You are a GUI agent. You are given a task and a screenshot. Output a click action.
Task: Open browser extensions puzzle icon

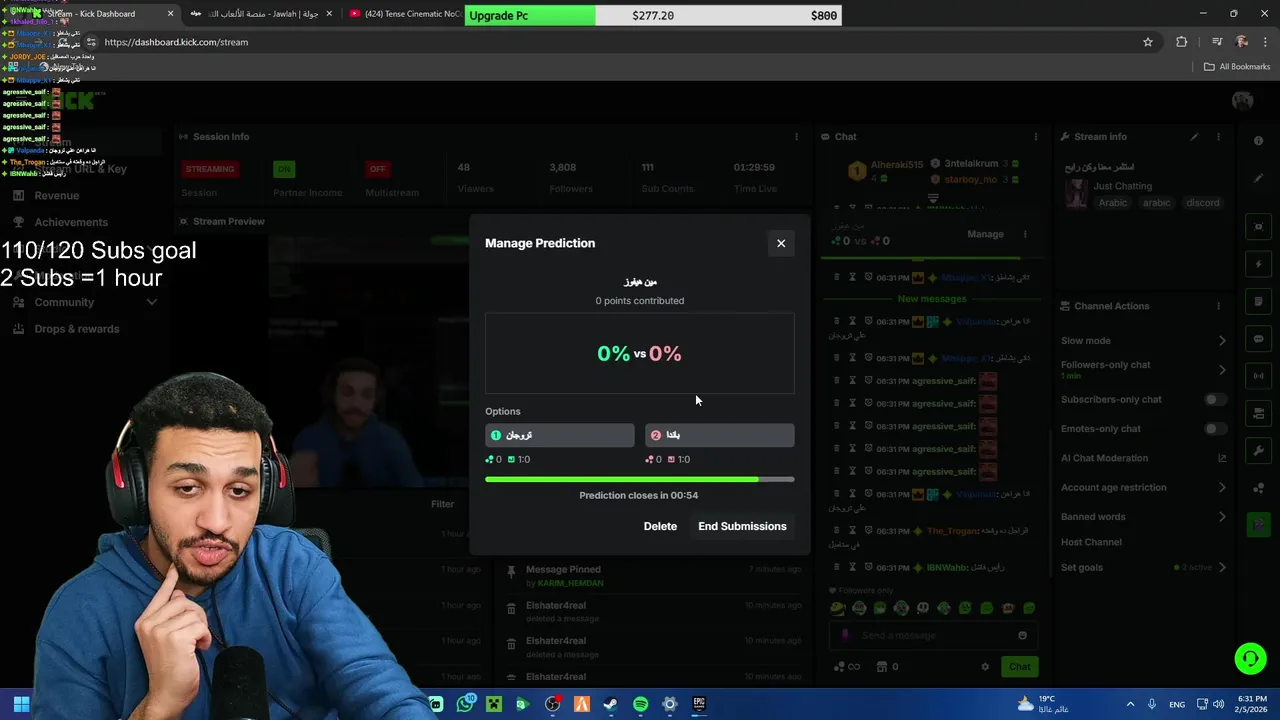point(1182,42)
